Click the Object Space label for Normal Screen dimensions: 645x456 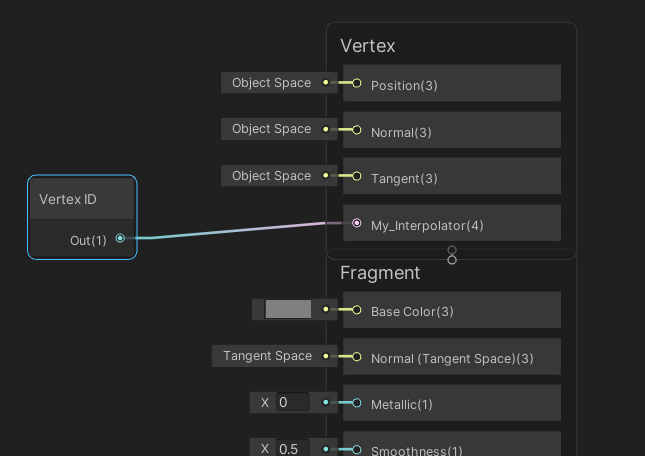pyautogui.click(x=271, y=129)
